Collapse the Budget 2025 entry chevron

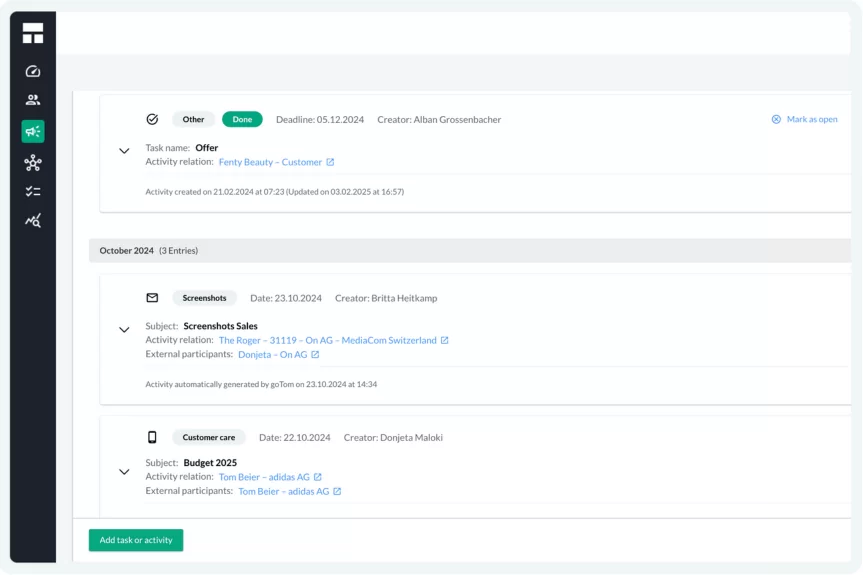point(124,472)
